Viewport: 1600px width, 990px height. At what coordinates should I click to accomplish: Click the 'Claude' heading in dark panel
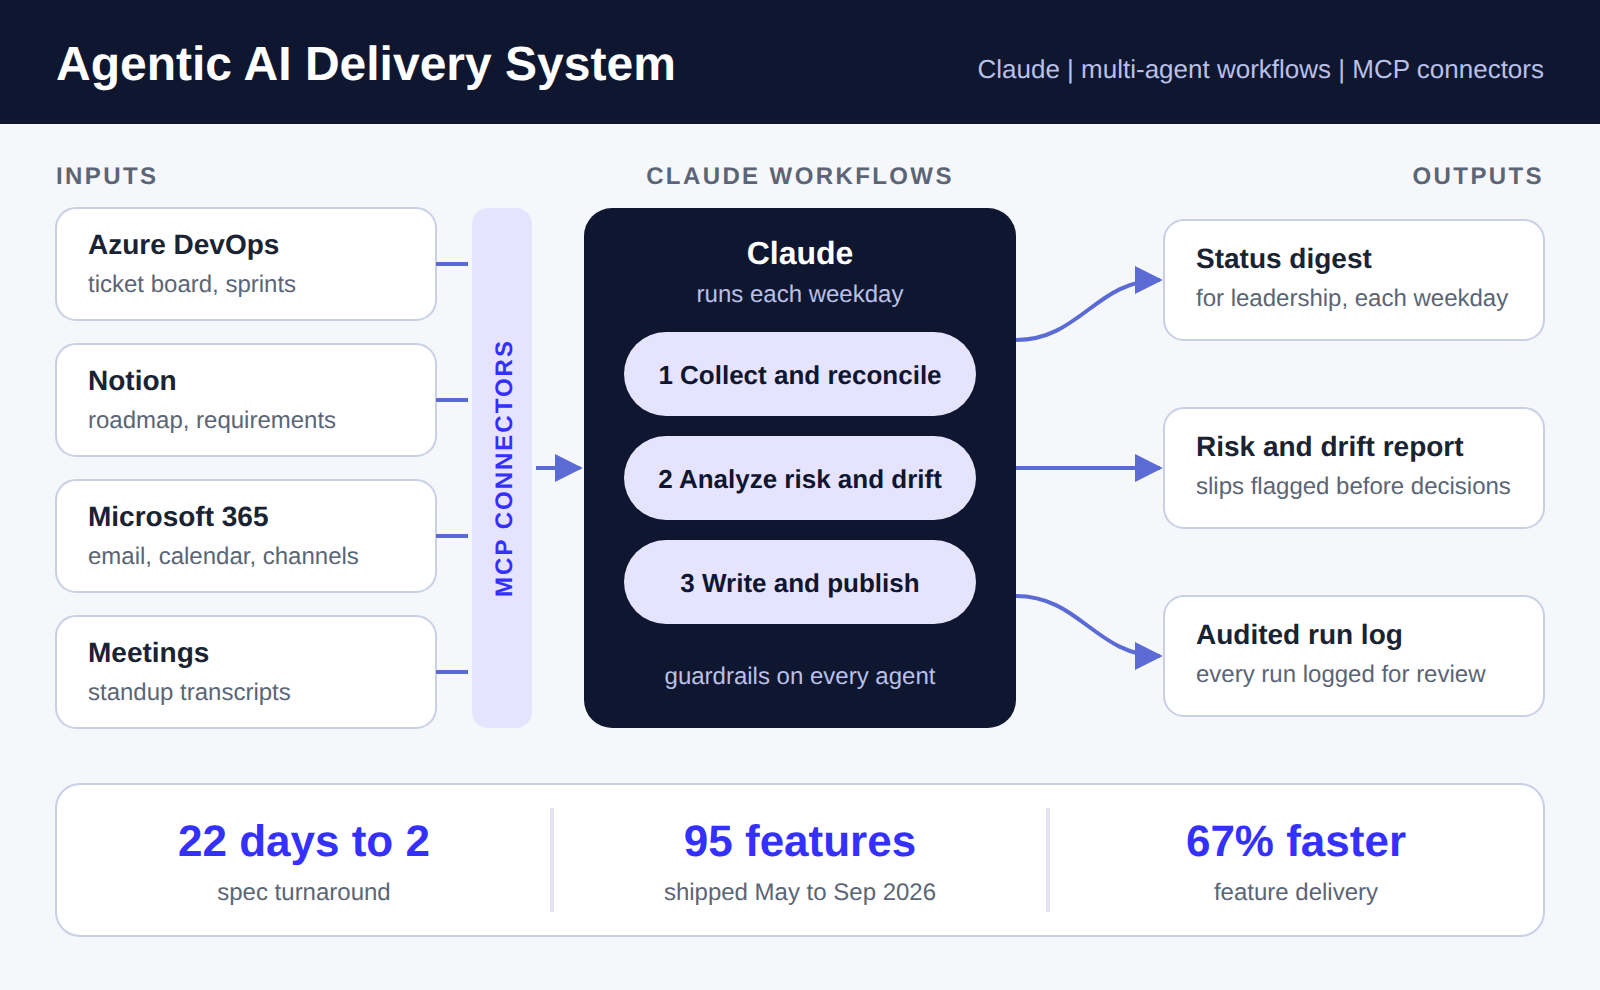[x=800, y=253]
